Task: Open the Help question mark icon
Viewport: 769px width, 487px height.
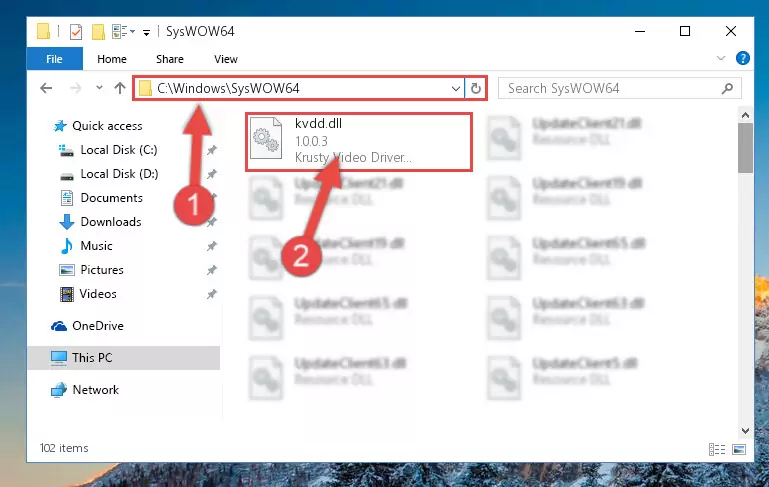Action: 743,58
